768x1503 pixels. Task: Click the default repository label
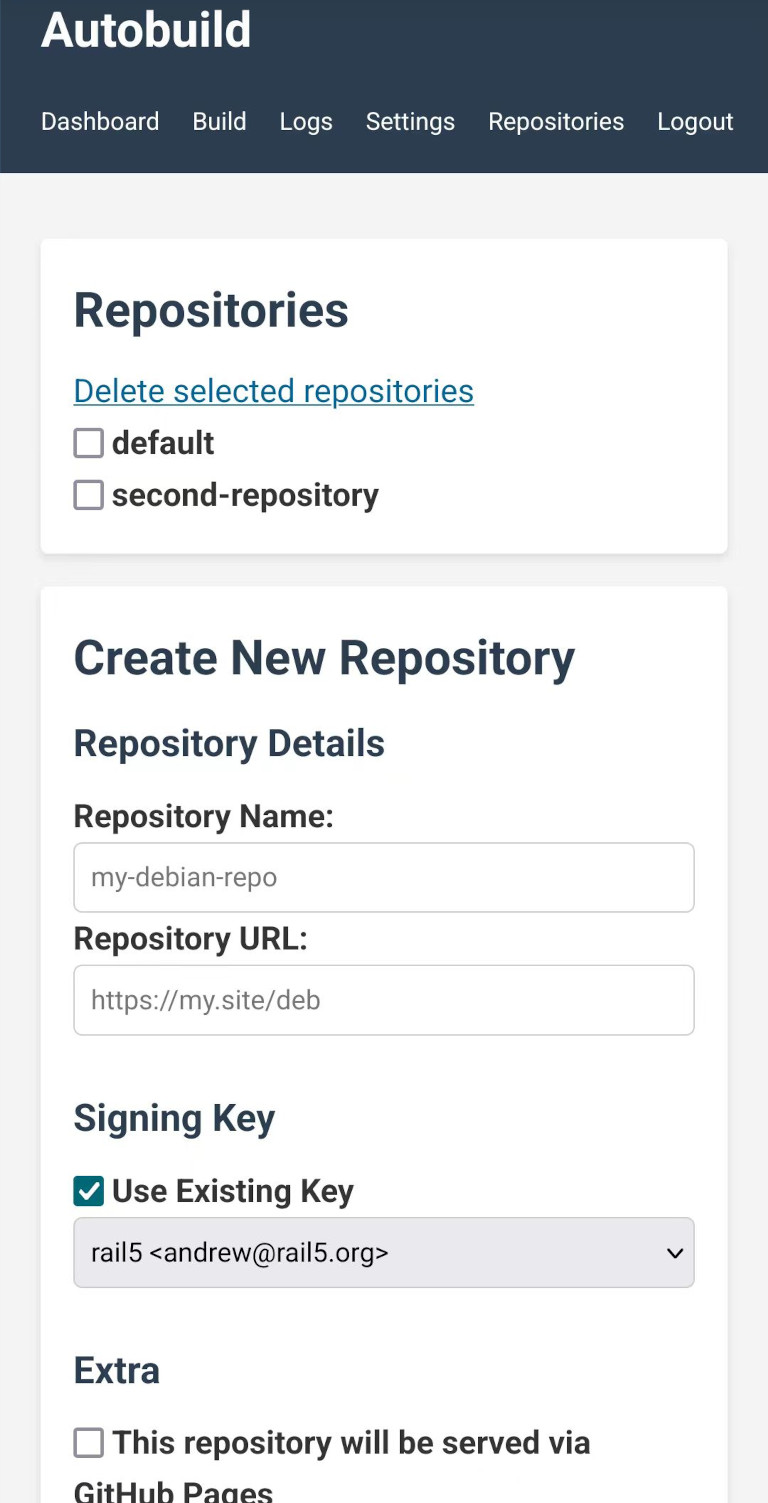click(x=163, y=443)
